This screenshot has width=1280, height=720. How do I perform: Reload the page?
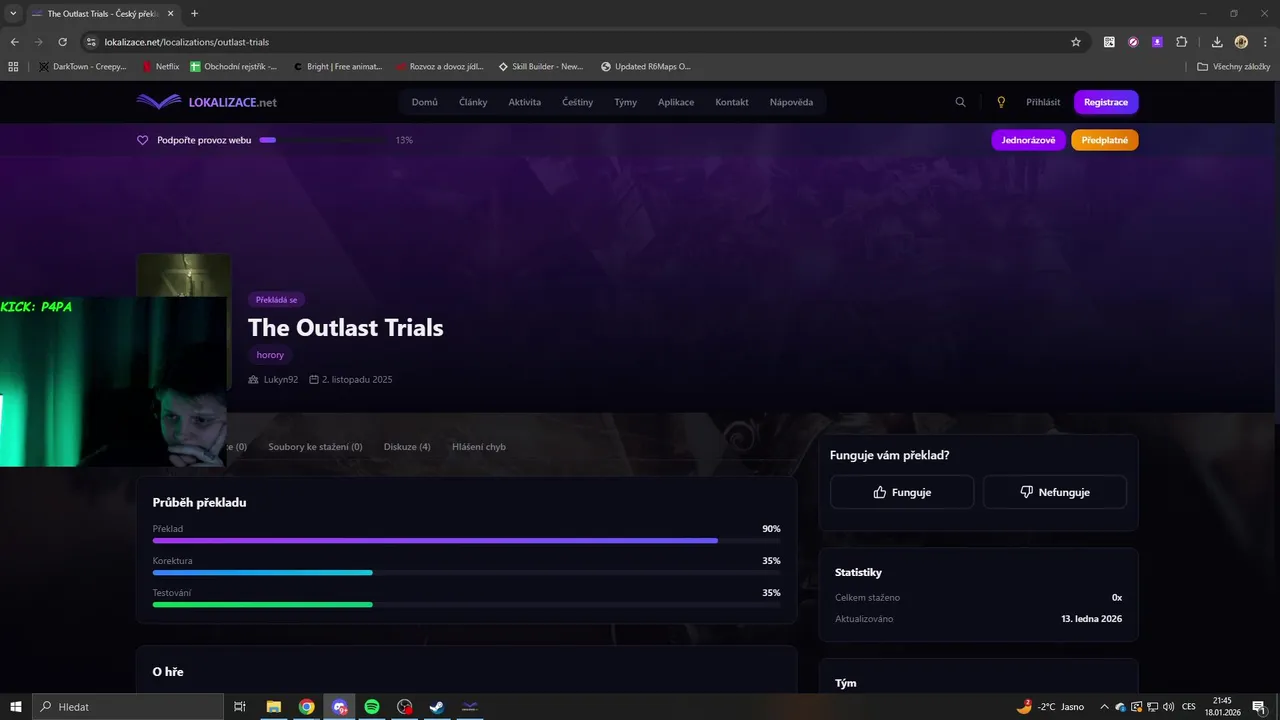(62, 42)
